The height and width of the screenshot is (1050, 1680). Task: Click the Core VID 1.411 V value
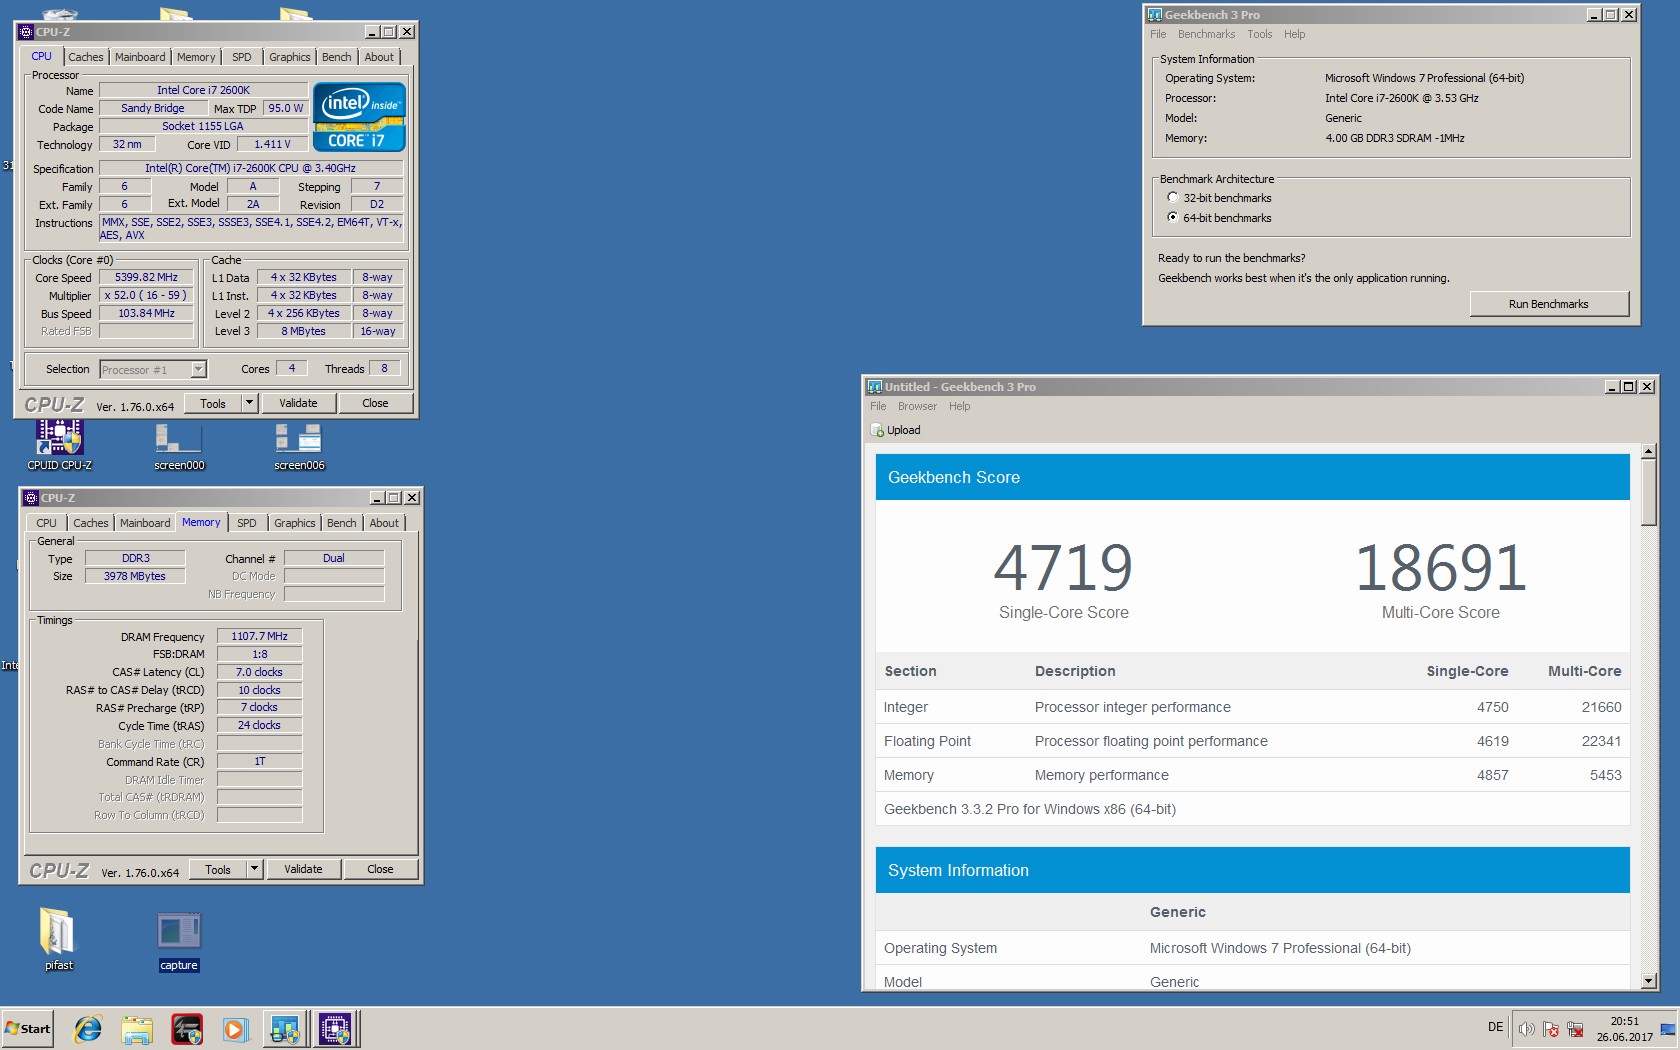272,144
